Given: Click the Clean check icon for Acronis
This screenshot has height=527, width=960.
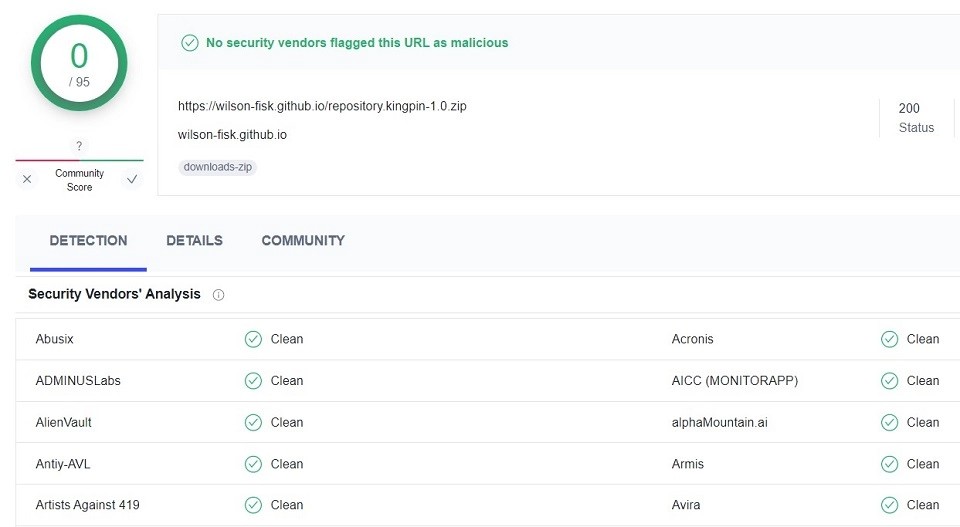Looking at the screenshot, I should click(x=890, y=339).
